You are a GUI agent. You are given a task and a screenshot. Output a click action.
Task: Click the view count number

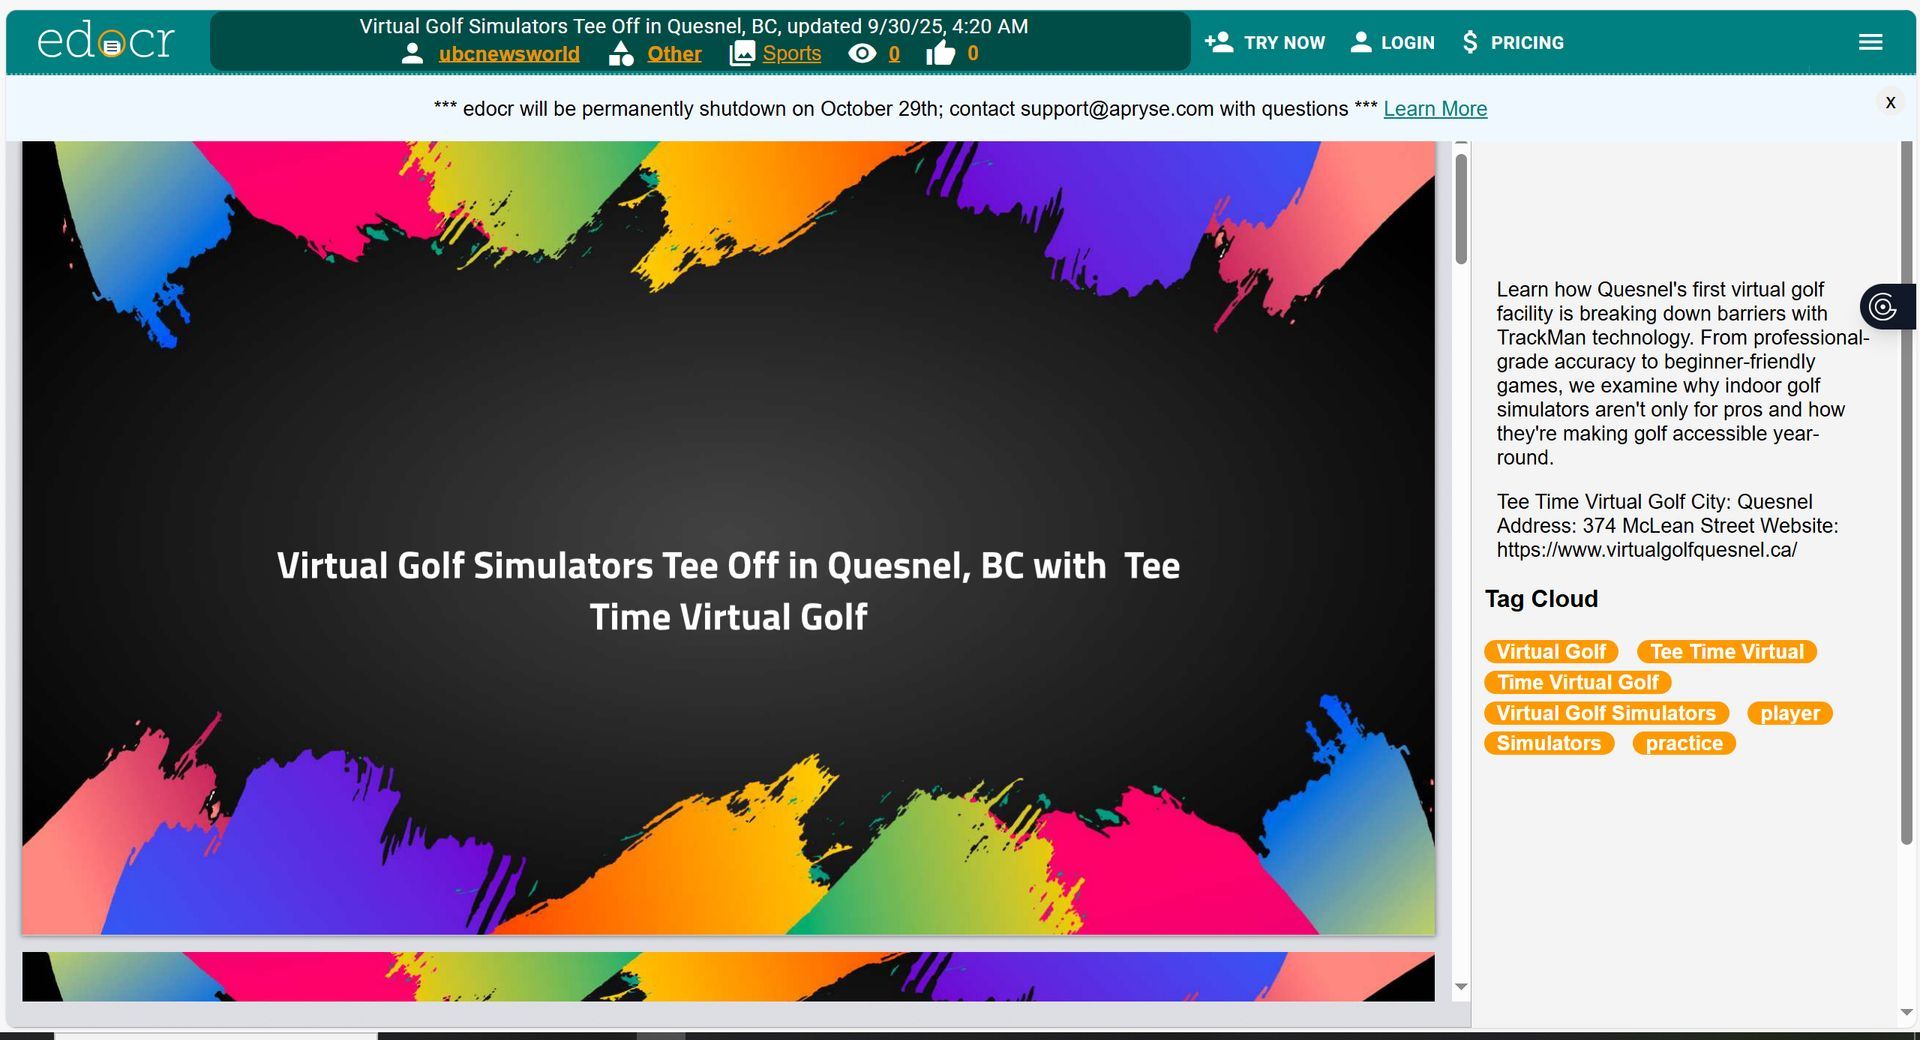point(894,54)
